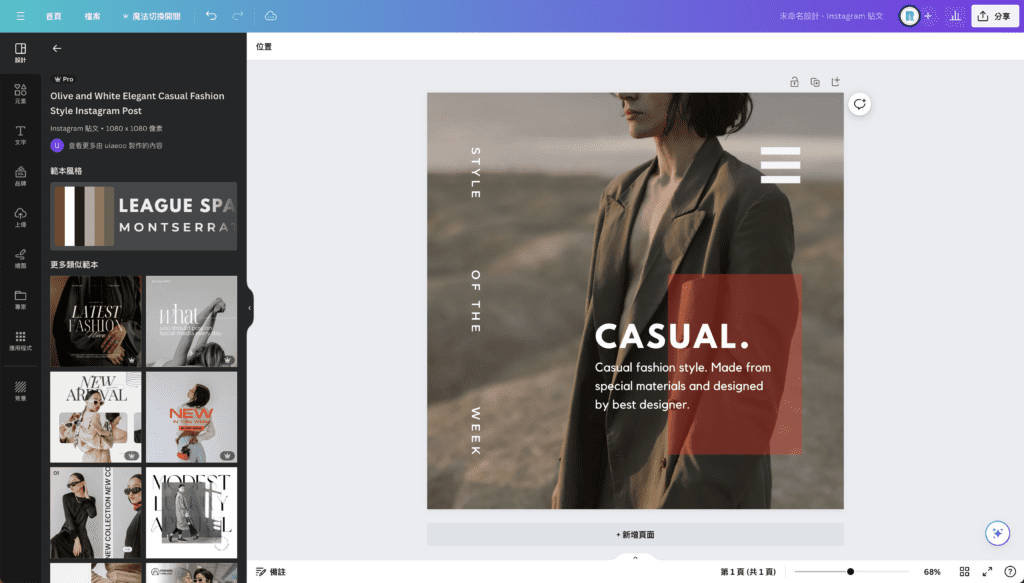This screenshot has width=1024, height=583.
Task: Select the 文字 (Text) sidebar icon
Action: click(x=19, y=135)
